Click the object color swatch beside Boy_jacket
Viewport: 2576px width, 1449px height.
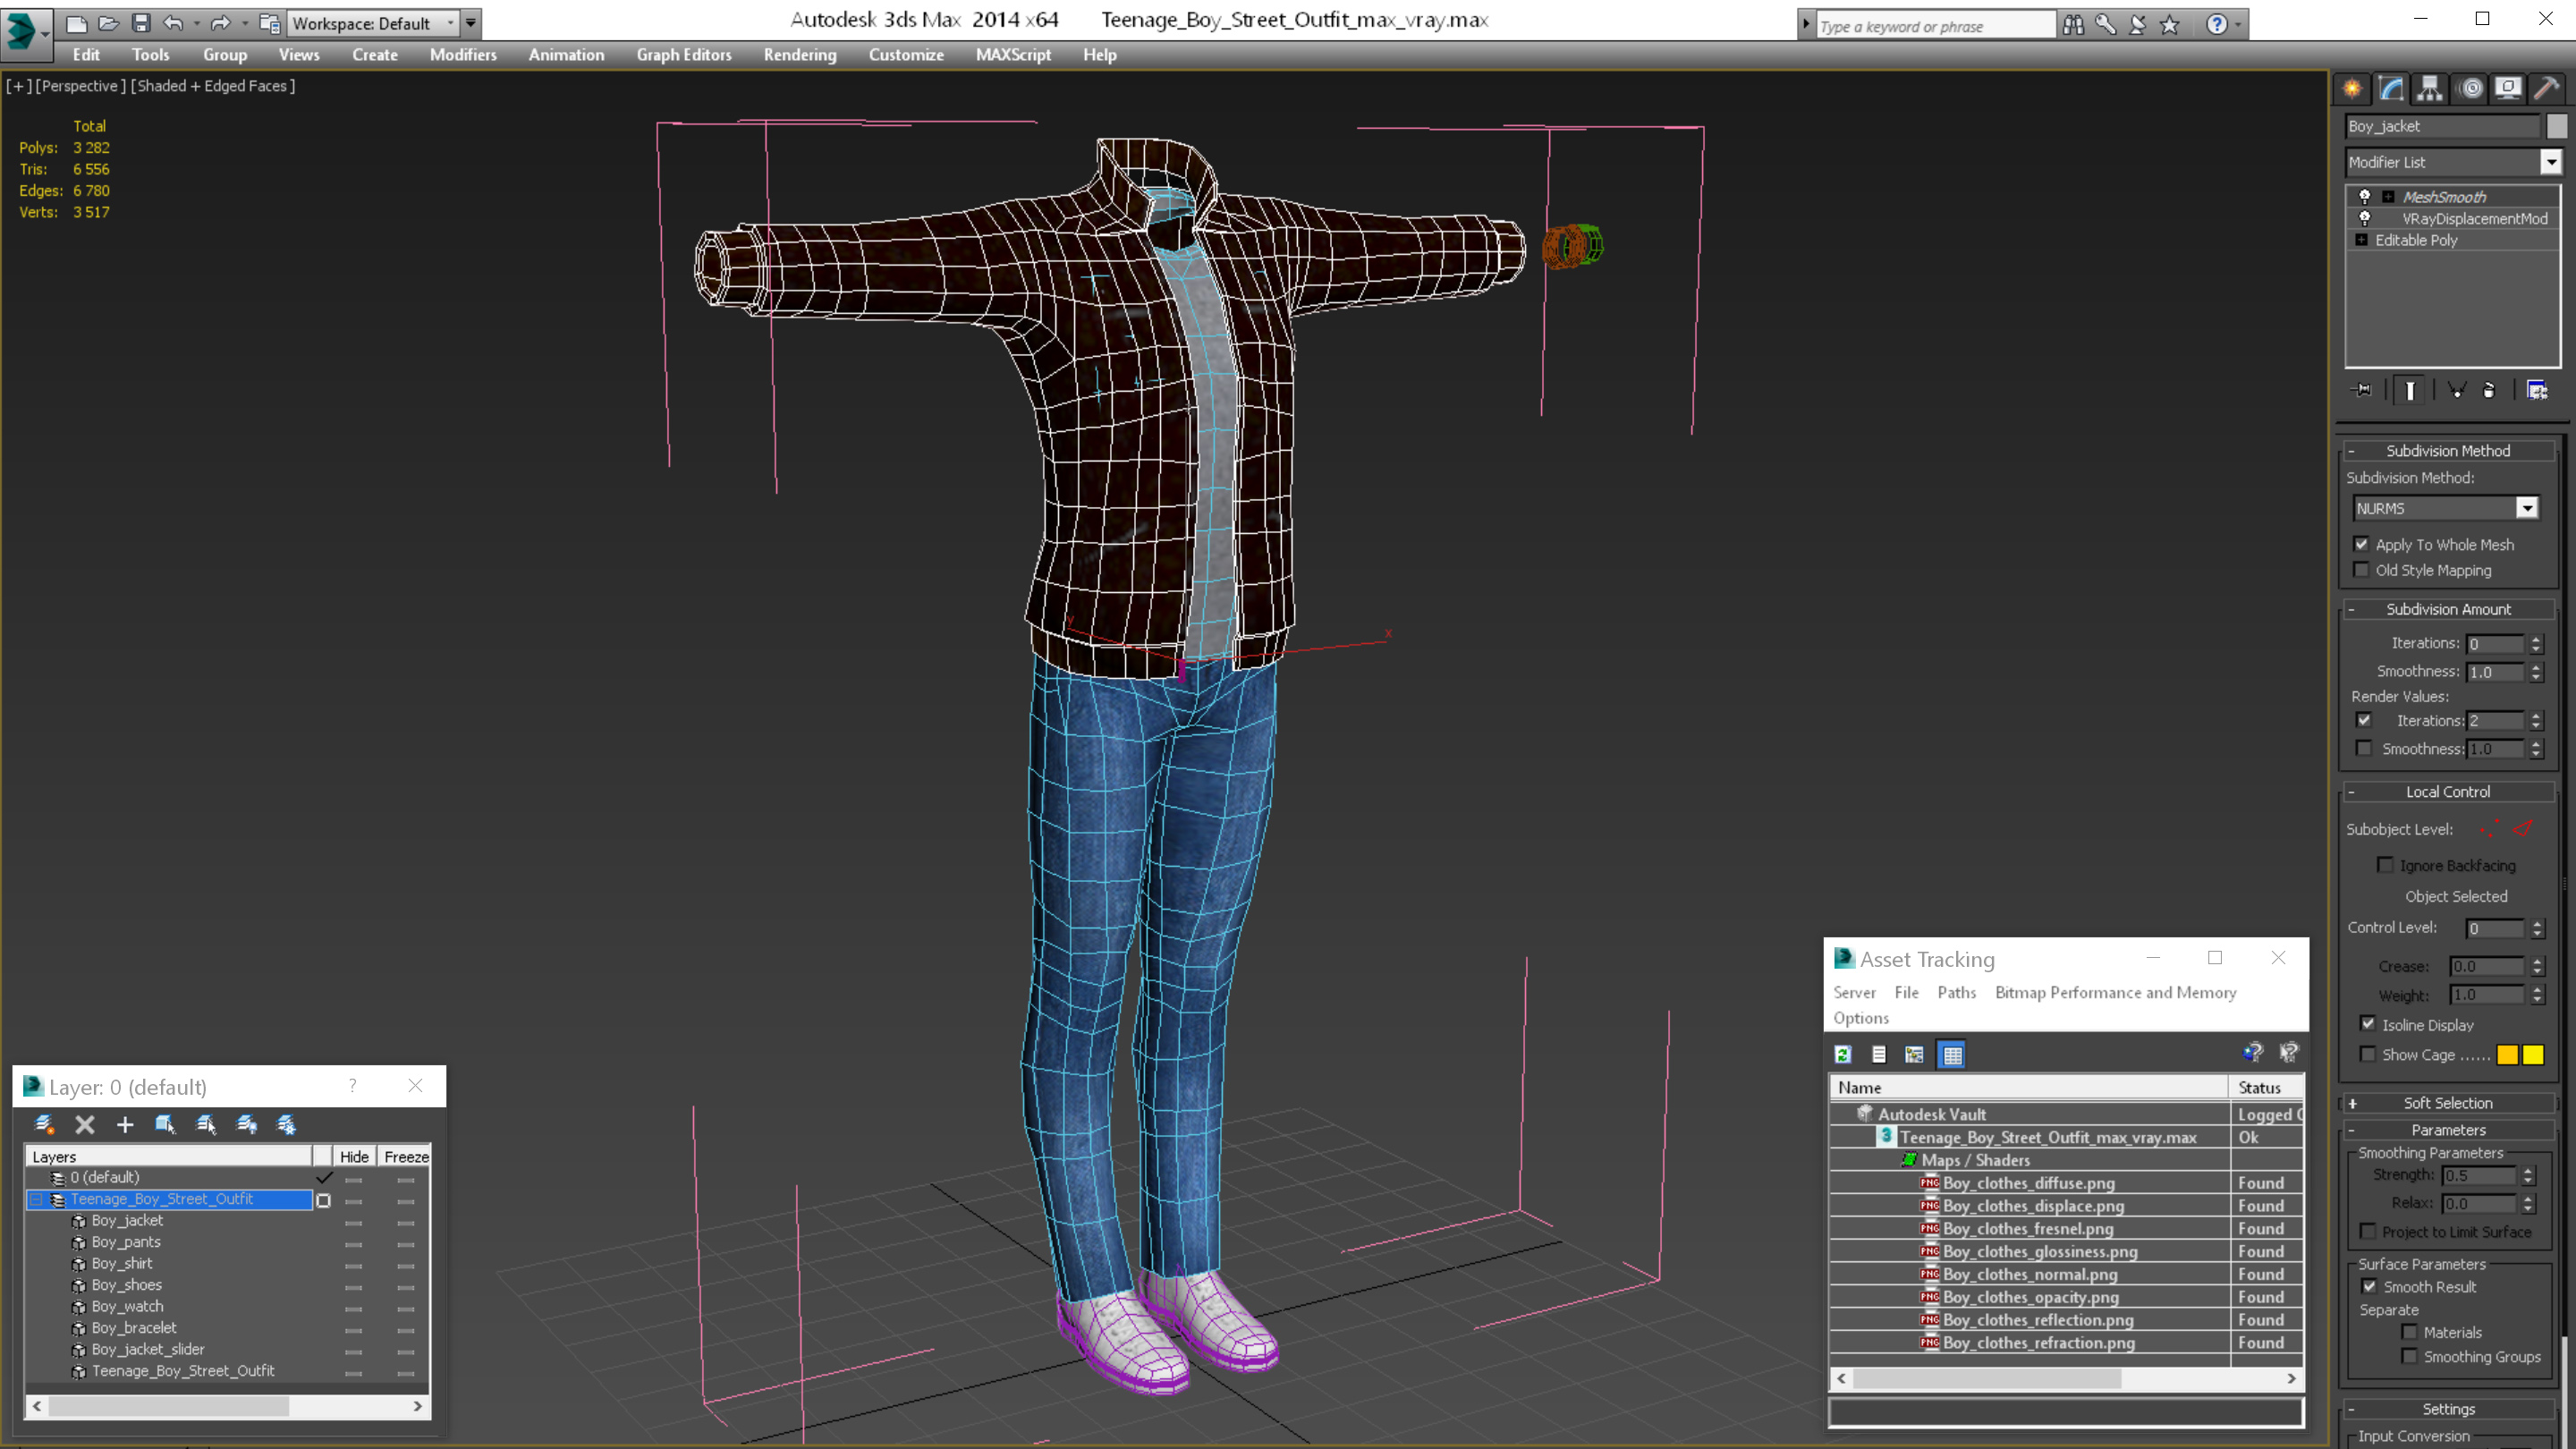pyautogui.click(x=2556, y=126)
